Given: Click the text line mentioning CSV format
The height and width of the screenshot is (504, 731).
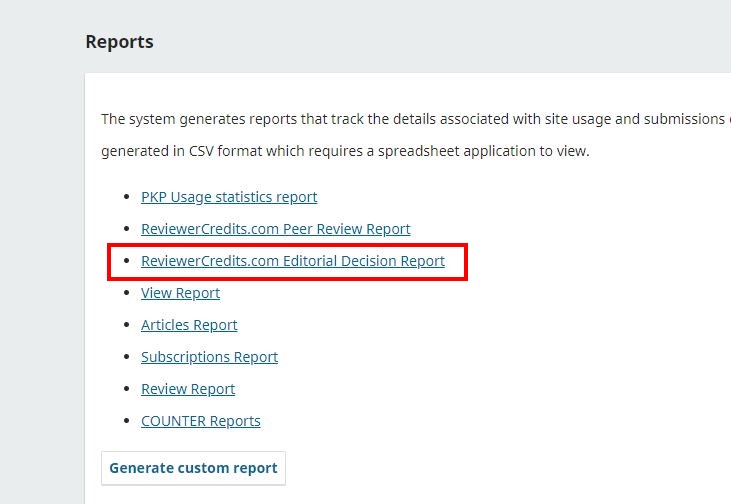Looking at the screenshot, I should [345, 151].
